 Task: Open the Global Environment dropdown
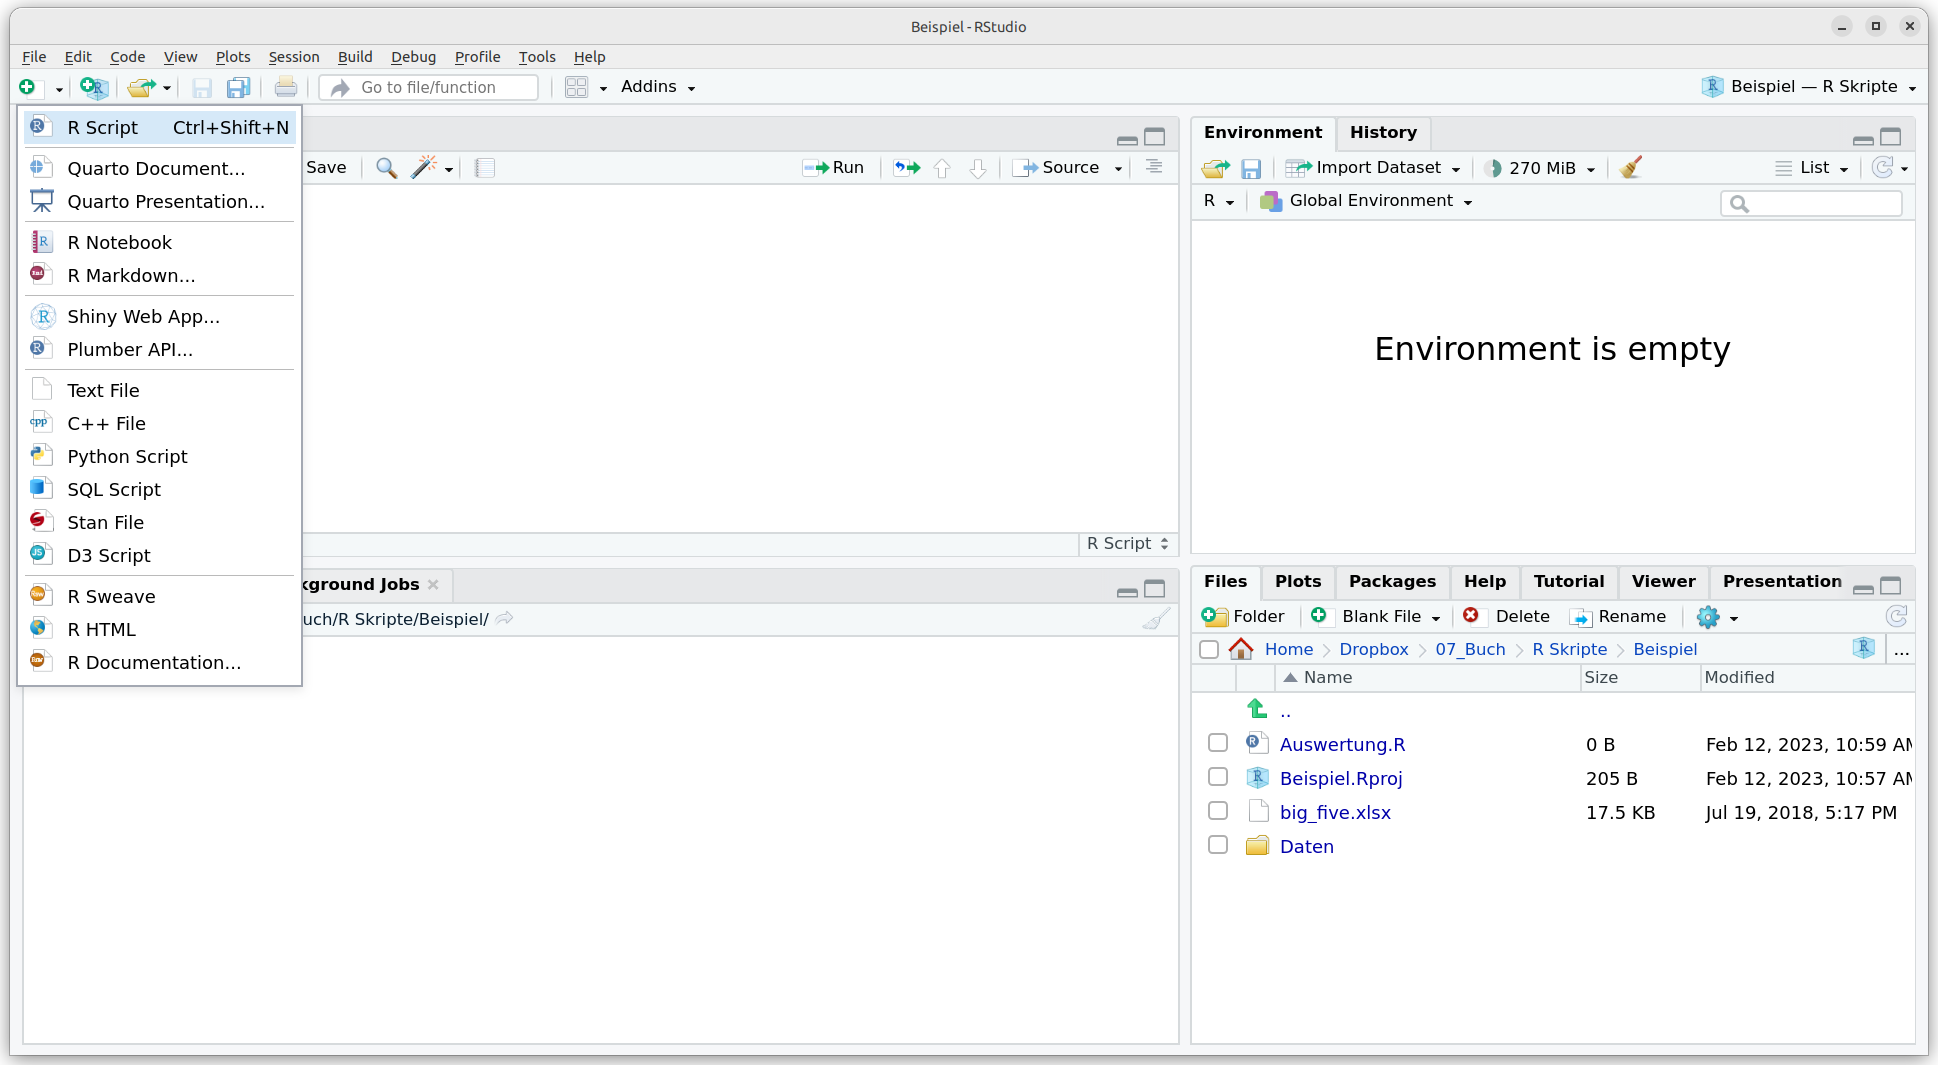point(1366,201)
